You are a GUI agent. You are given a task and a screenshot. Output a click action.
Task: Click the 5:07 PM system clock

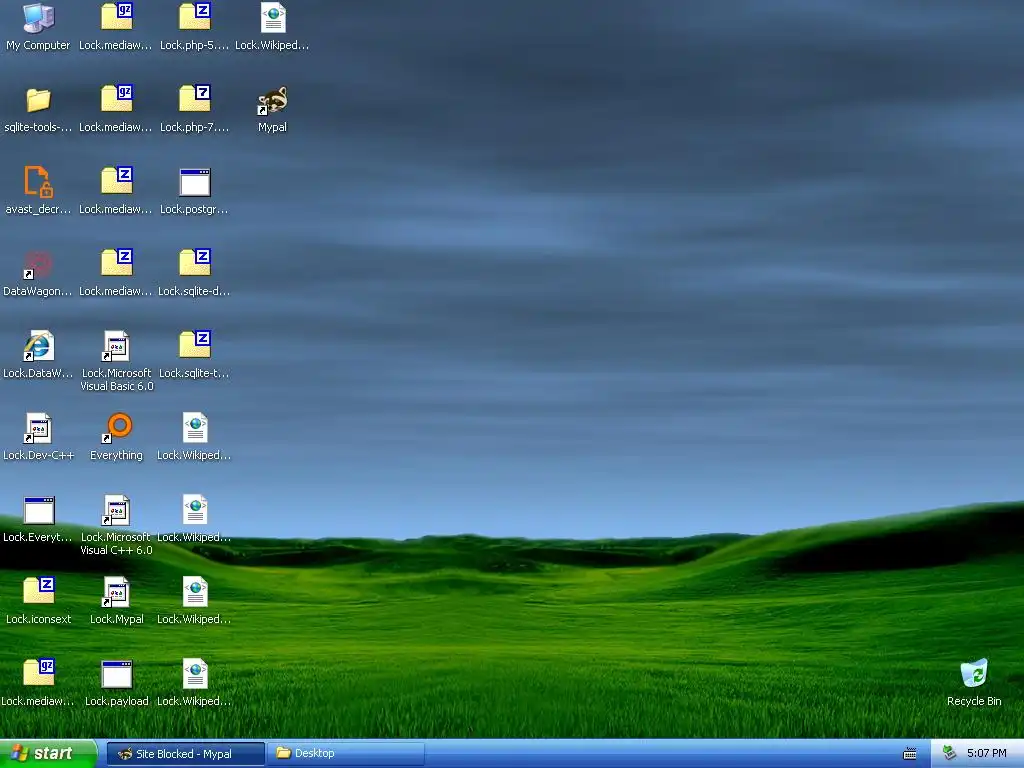pyautogui.click(x=986, y=754)
